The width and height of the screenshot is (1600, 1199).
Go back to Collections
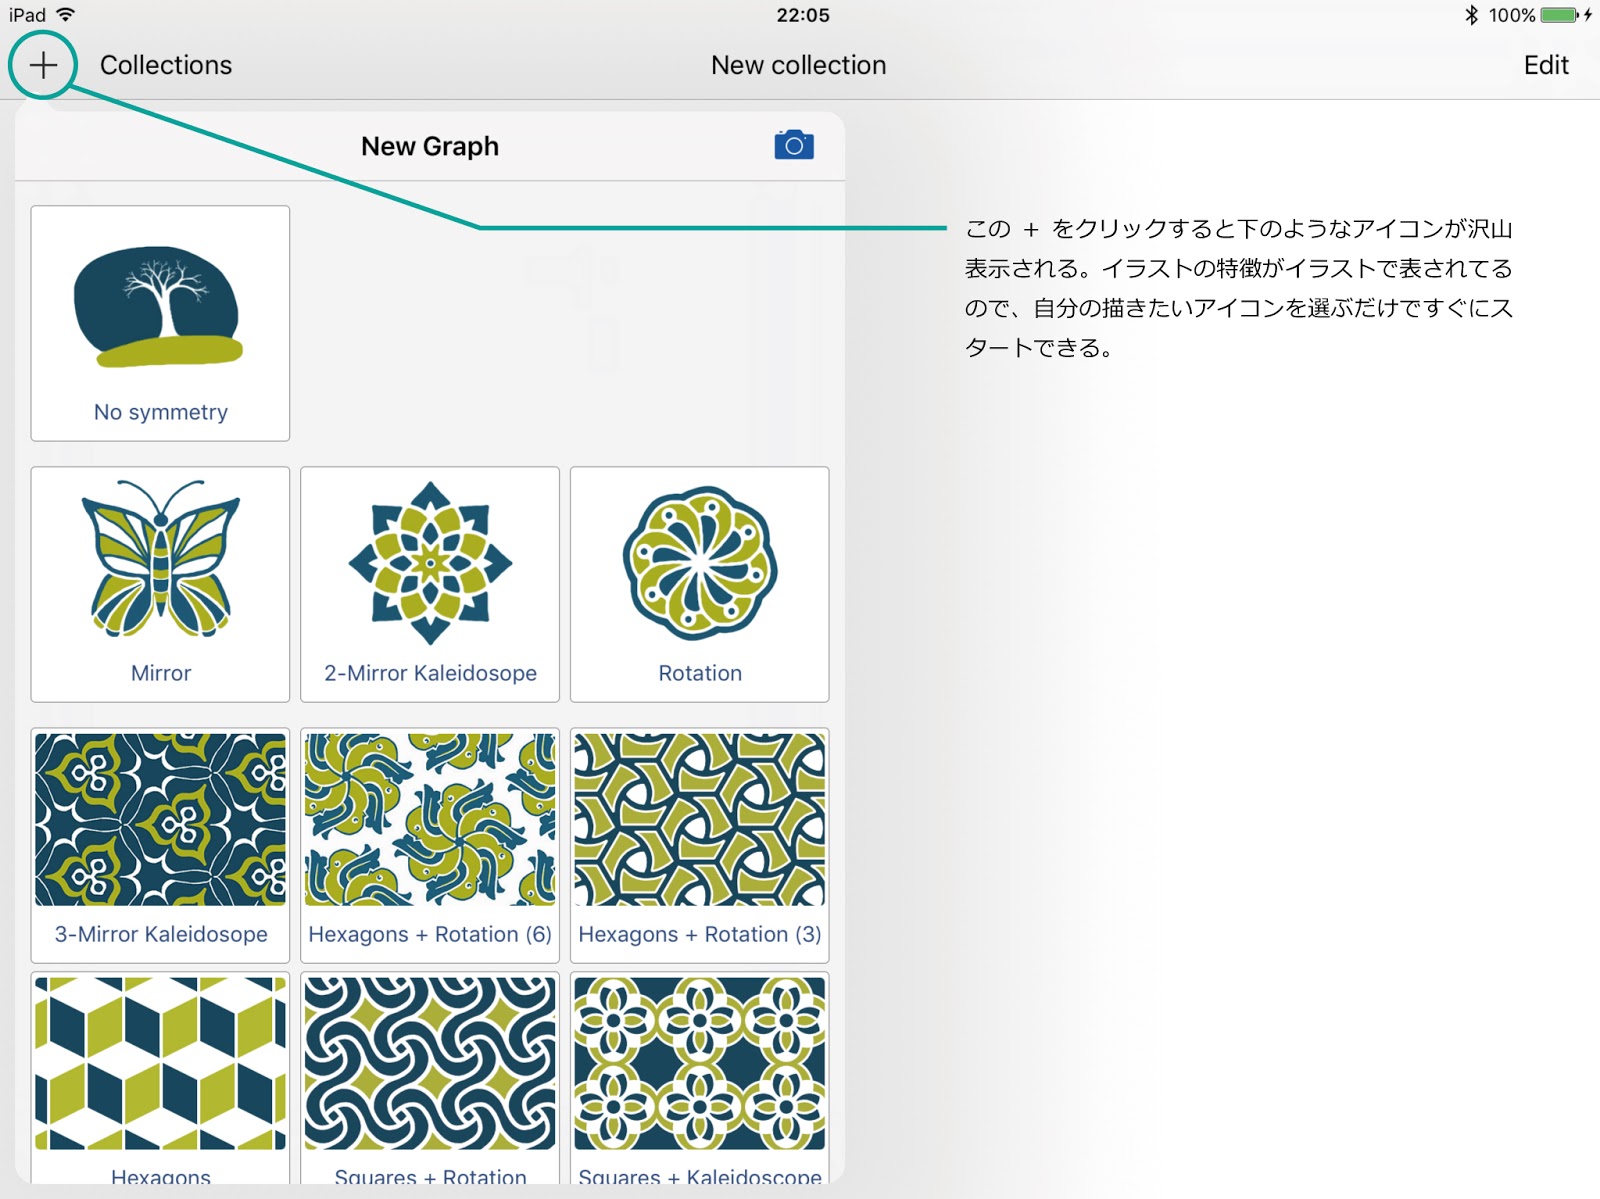coord(166,65)
